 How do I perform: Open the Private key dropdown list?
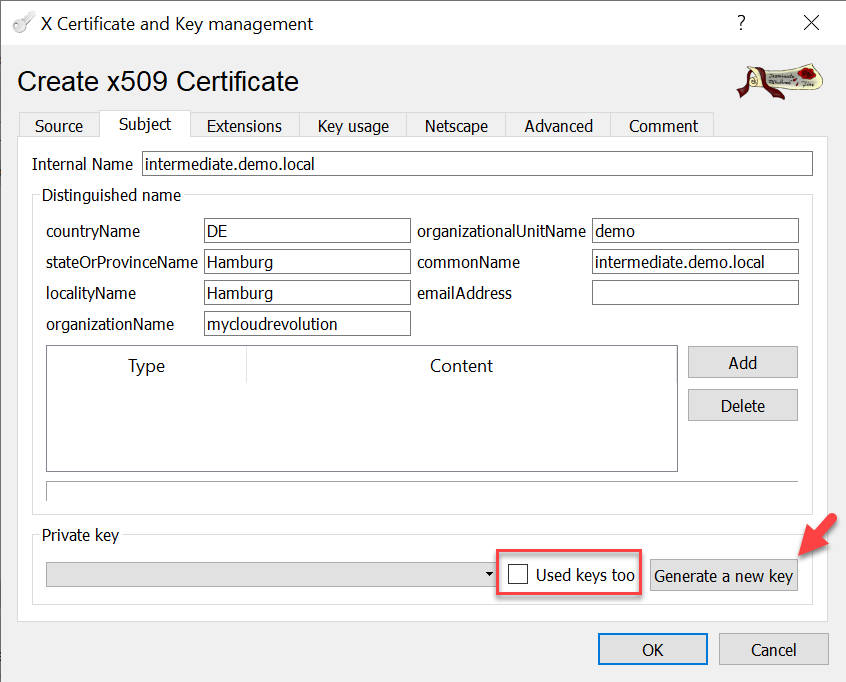pos(271,575)
